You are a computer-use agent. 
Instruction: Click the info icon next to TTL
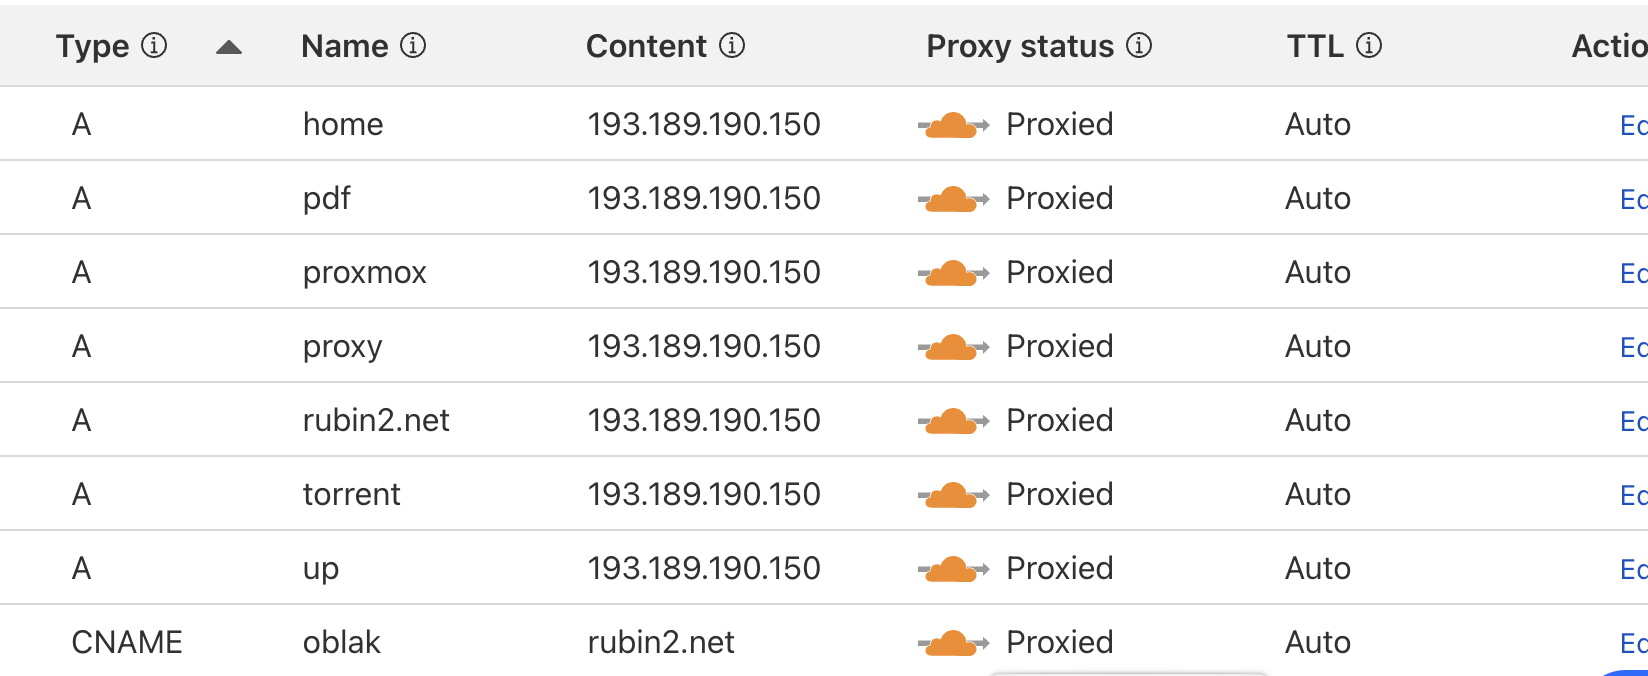point(1369,45)
